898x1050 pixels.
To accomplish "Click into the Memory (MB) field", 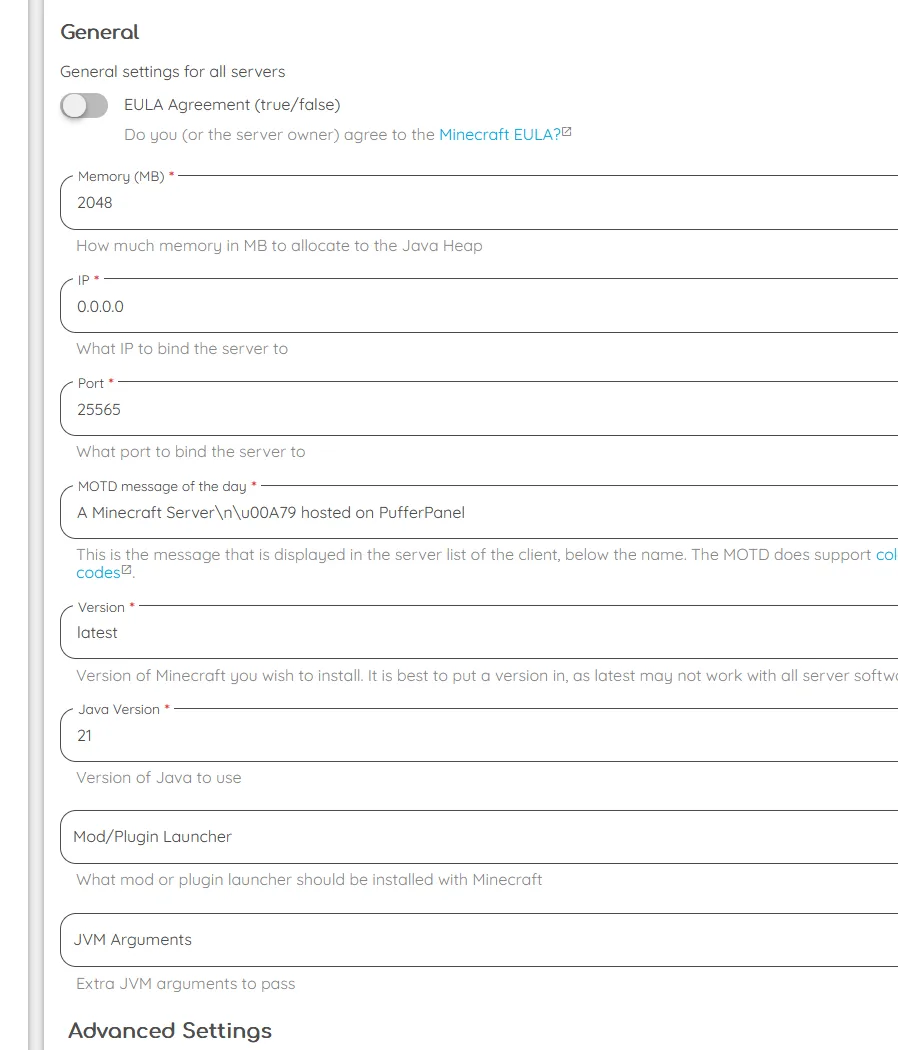I will (480, 203).
